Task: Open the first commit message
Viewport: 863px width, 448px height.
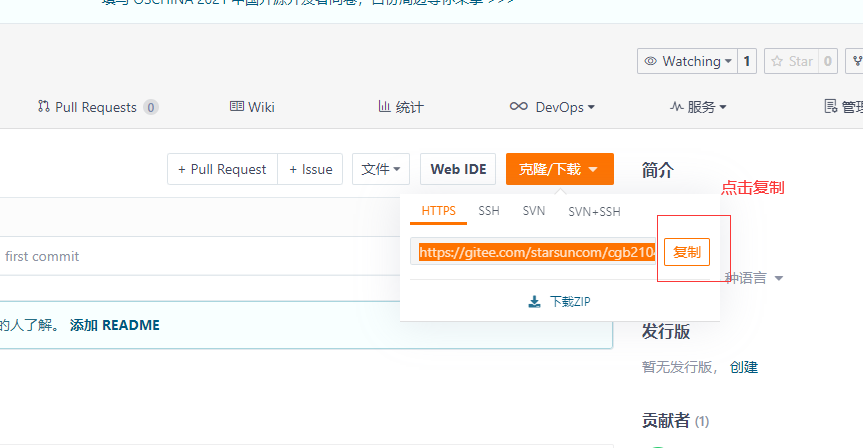Action: 42,256
